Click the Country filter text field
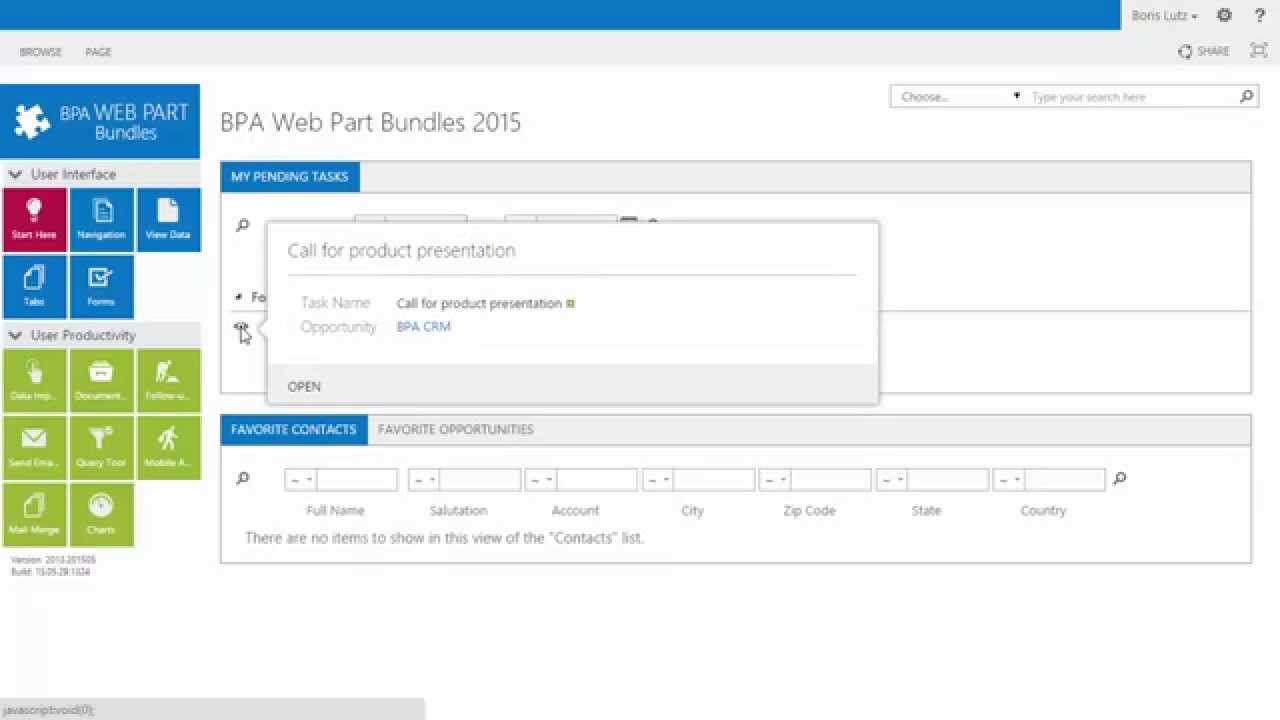Image resolution: width=1280 pixels, height=720 pixels. pyautogui.click(x=1065, y=479)
